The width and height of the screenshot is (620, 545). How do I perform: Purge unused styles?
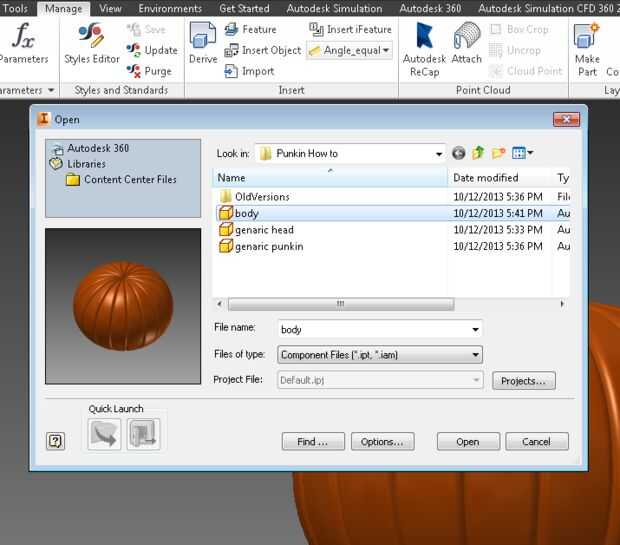coord(149,71)
